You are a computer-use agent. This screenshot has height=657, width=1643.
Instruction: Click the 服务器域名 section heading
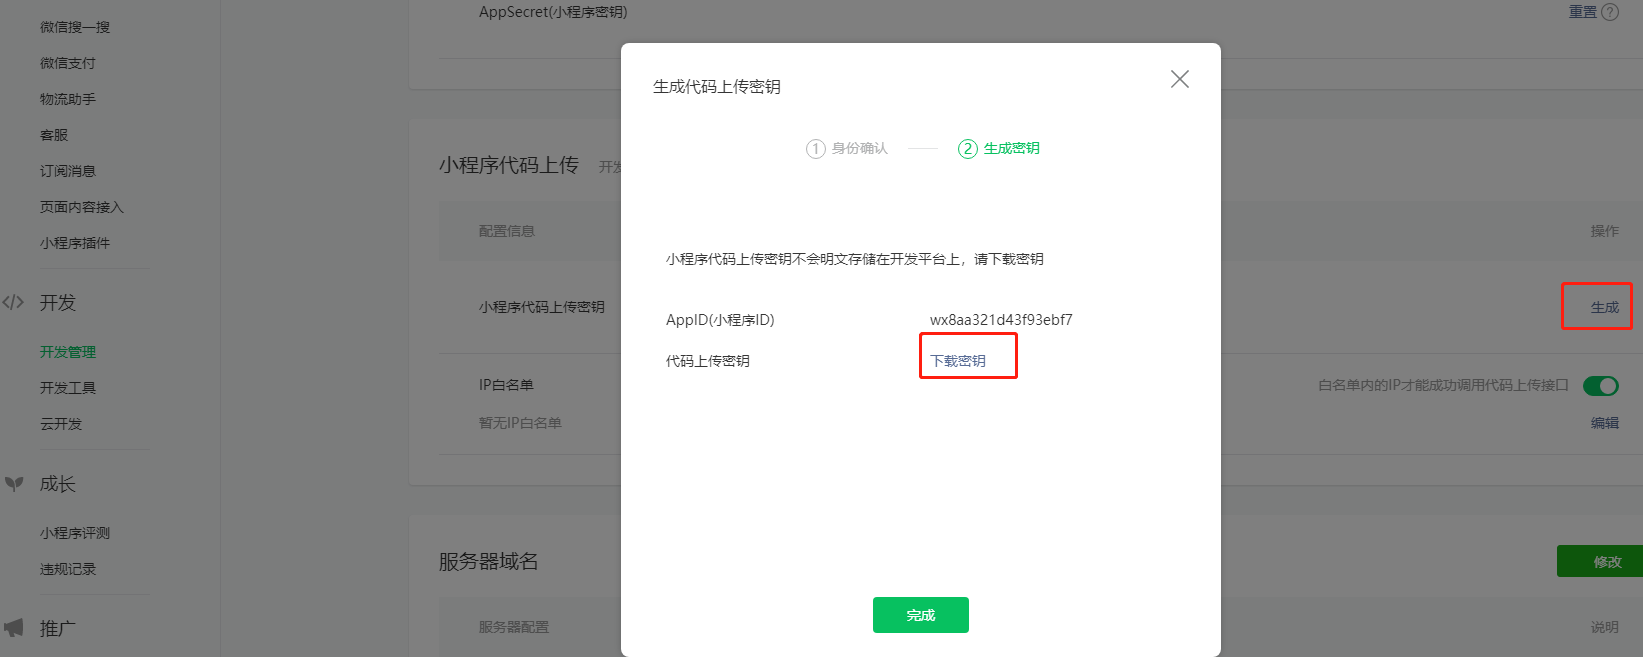click(489, 561)
